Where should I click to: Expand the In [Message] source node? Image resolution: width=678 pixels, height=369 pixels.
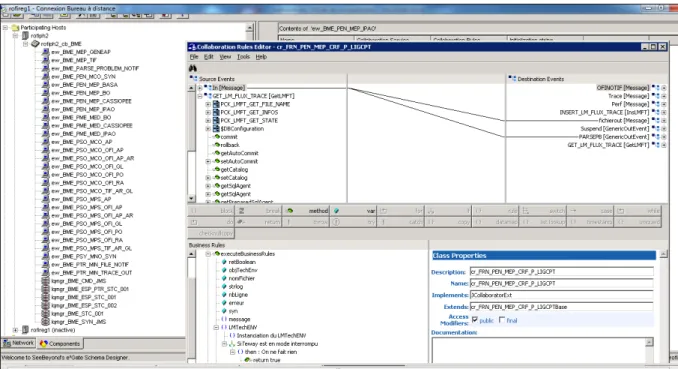coord(200,88)
